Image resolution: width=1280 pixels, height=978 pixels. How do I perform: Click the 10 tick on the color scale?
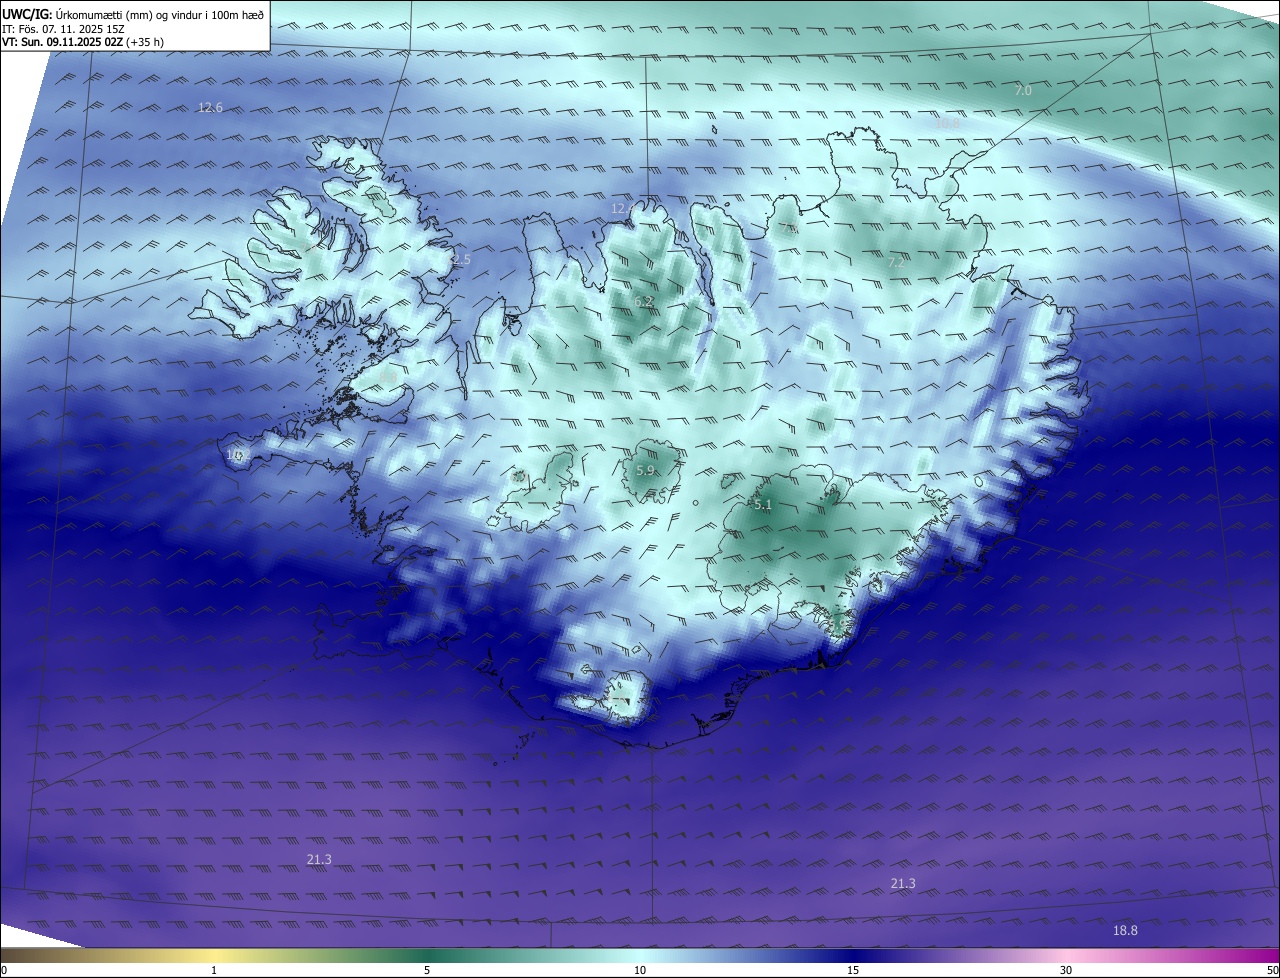[640, 970]
